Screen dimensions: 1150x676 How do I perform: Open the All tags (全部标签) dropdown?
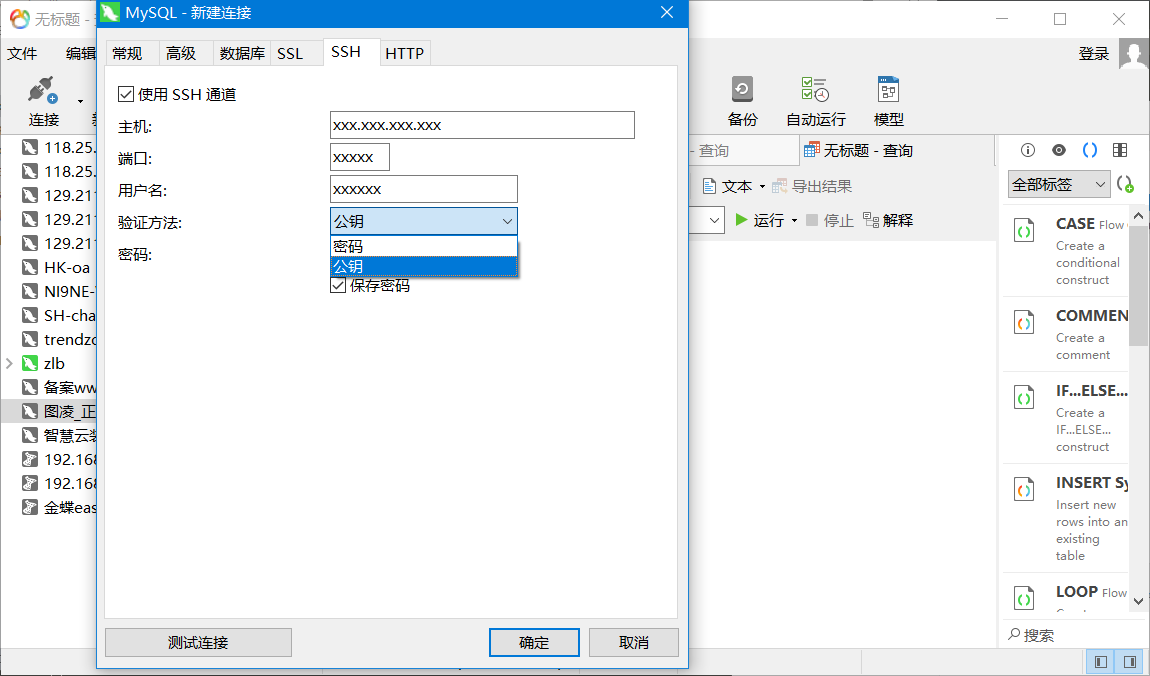tap(1058, 184)
